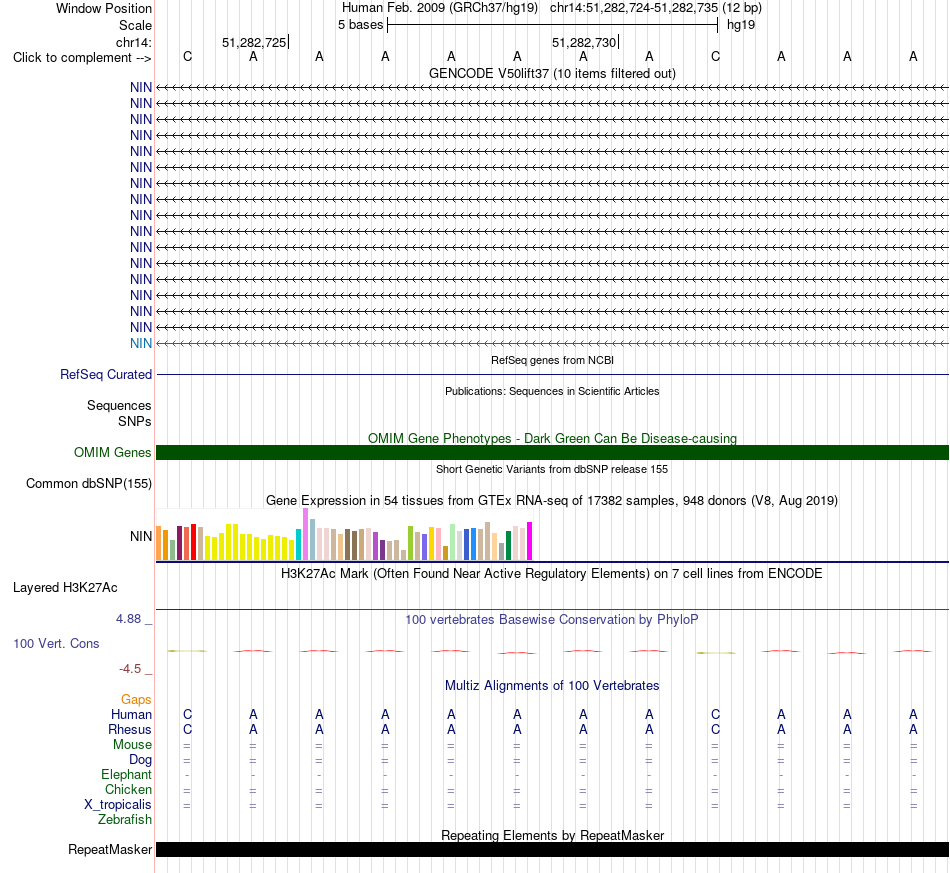Click the '100 Vert. Cons' label
This screenshot has width=950, height=873.
pos(56,643)
